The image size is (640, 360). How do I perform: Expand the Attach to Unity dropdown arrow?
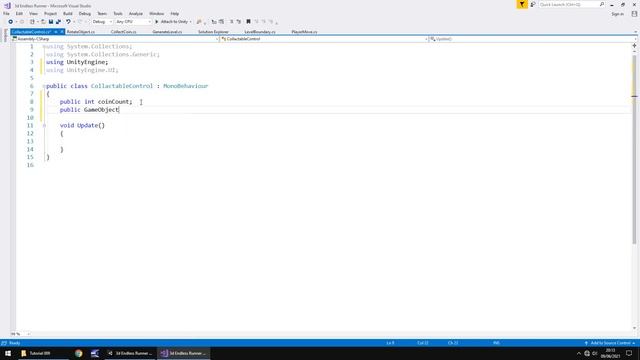click(190, 22)
